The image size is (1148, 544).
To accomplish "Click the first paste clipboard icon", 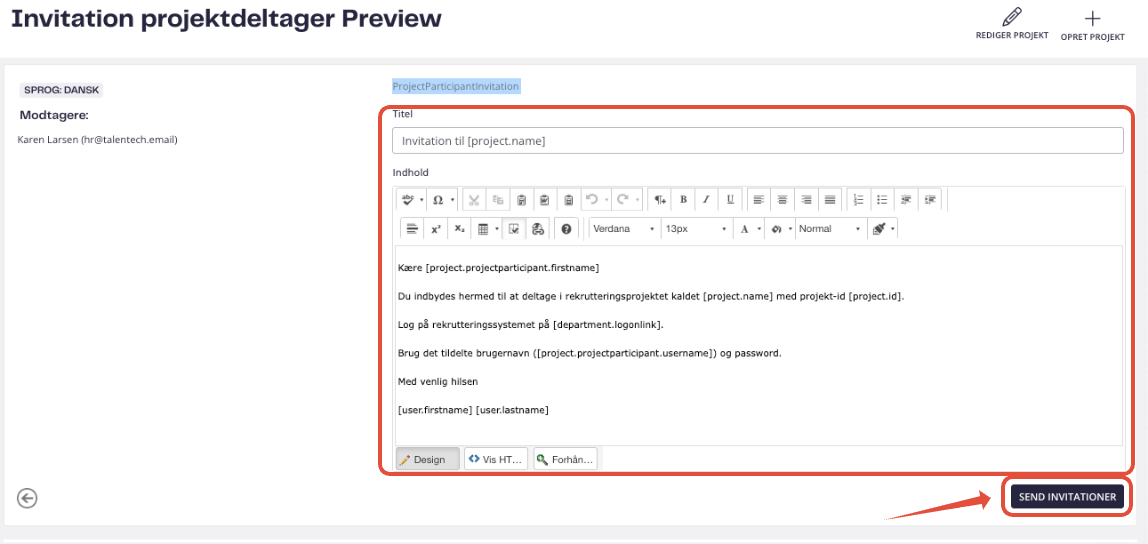I will [x=521, y=199].
